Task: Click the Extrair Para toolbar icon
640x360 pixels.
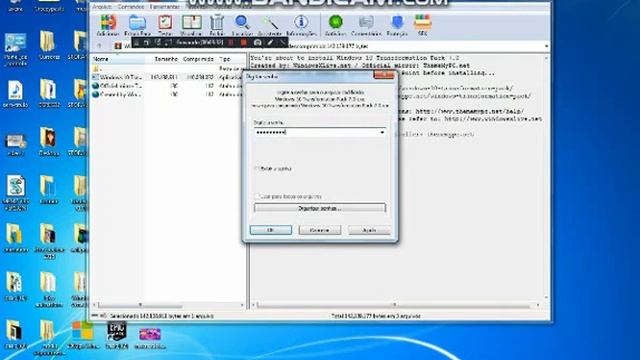Action: 138,25
